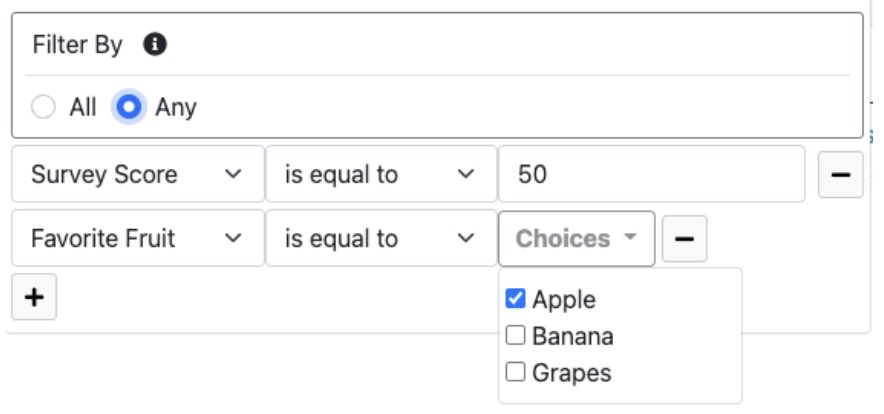This screenshot has height=414, width=884.
Task: Click the Apple option label text
Action: pos(564,300)
